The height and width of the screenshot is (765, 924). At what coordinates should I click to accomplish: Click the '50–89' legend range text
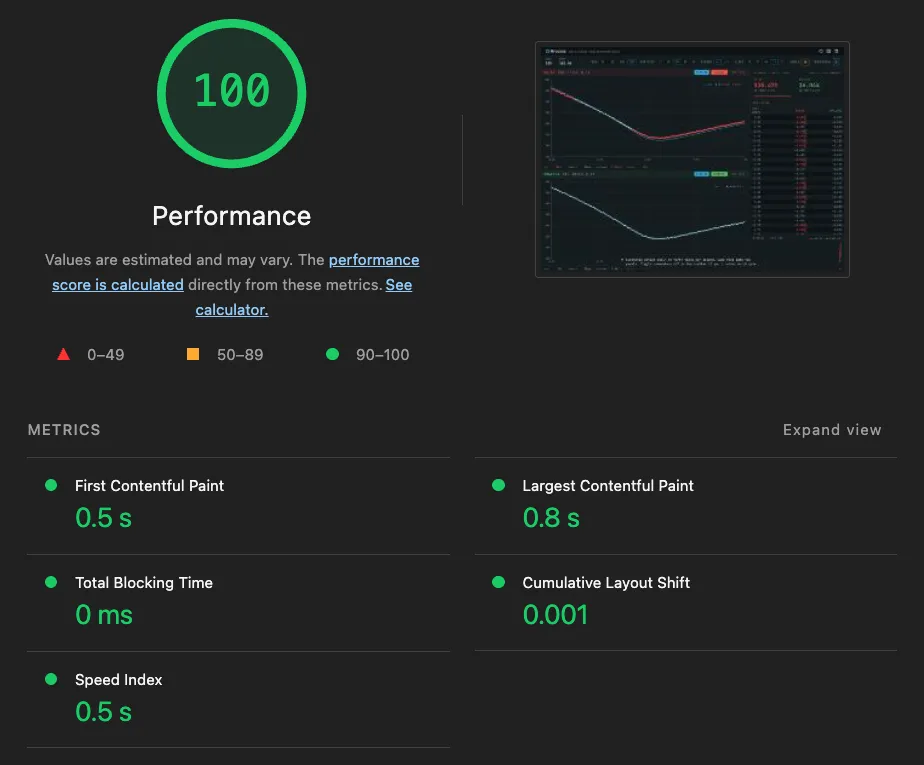[x=240, y=354]
